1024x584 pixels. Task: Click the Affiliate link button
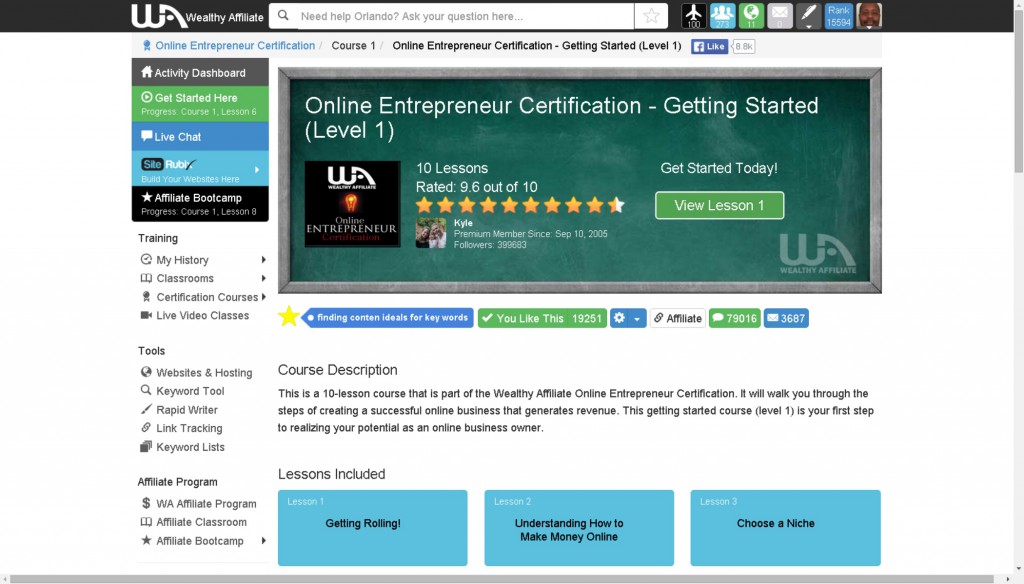[677, 318]
